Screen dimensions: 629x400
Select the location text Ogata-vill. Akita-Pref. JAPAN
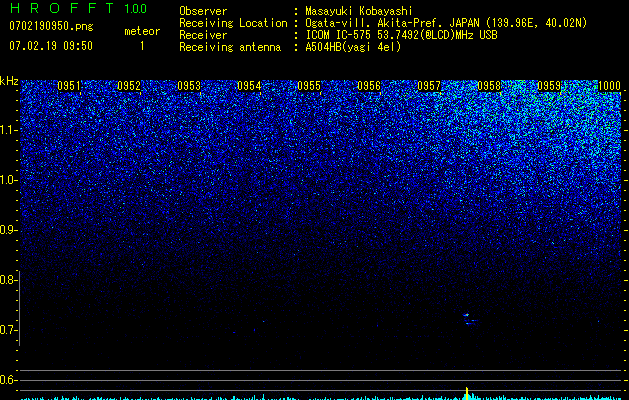(392, 23)
